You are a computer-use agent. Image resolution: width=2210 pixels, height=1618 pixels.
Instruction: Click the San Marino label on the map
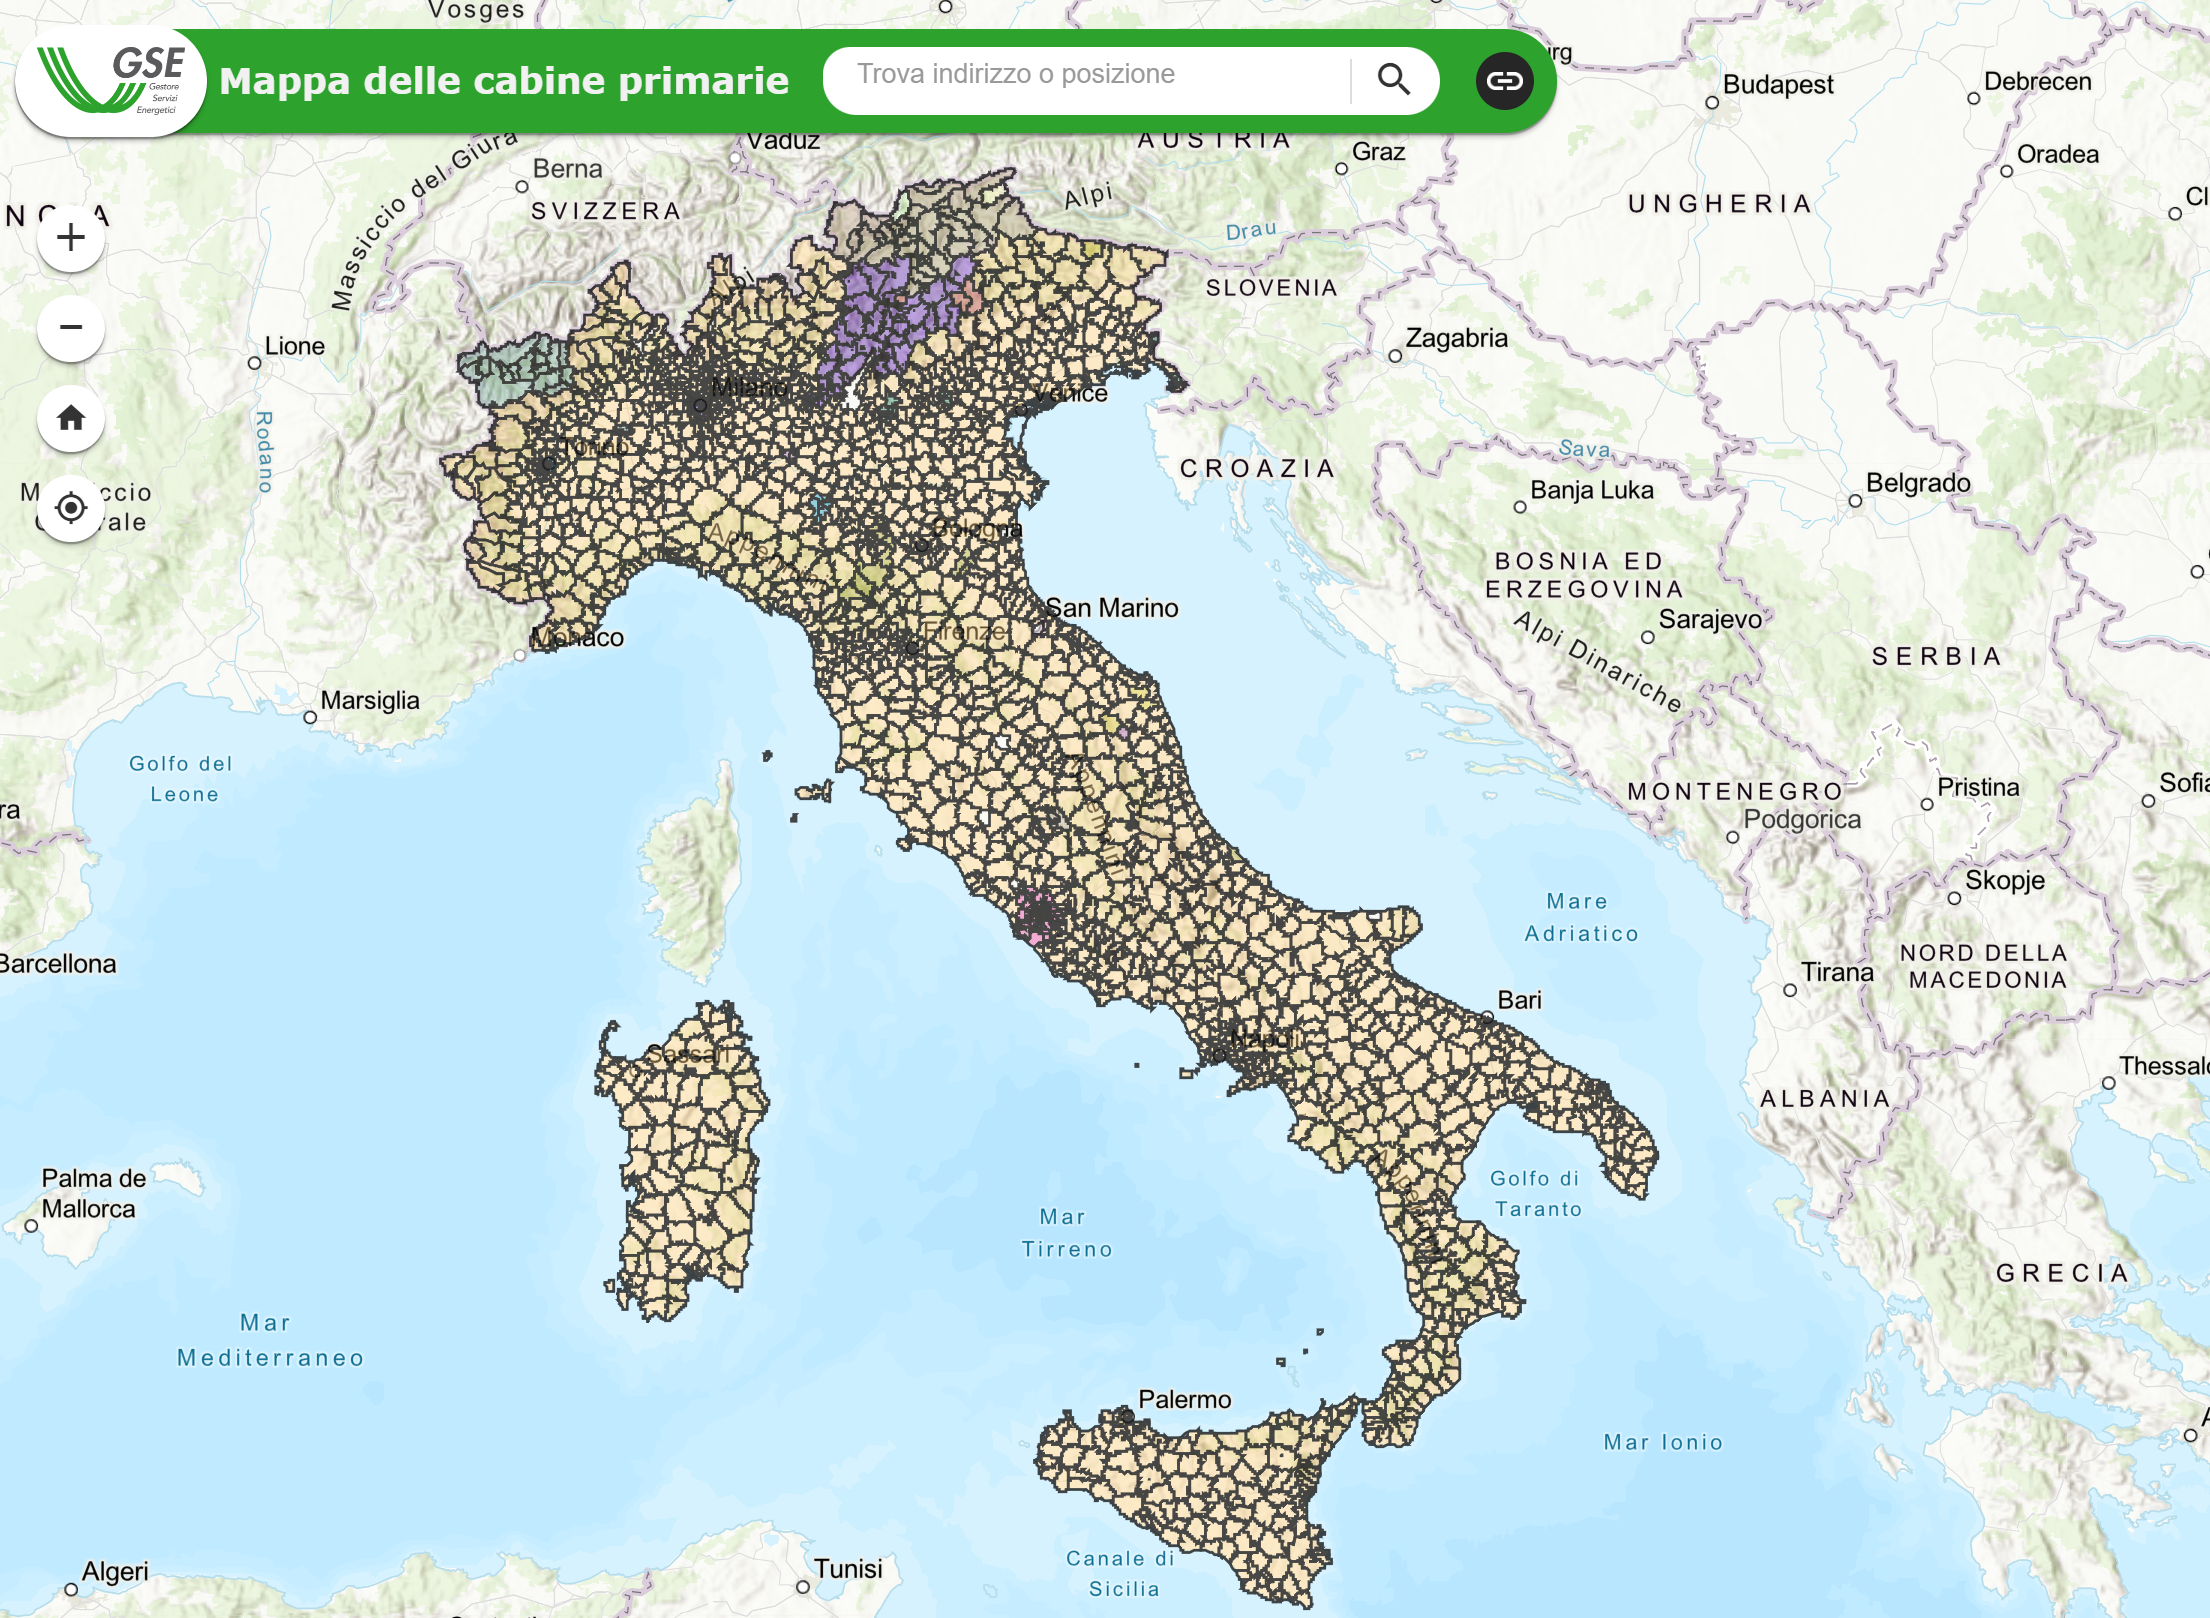tap(1112, 607)
